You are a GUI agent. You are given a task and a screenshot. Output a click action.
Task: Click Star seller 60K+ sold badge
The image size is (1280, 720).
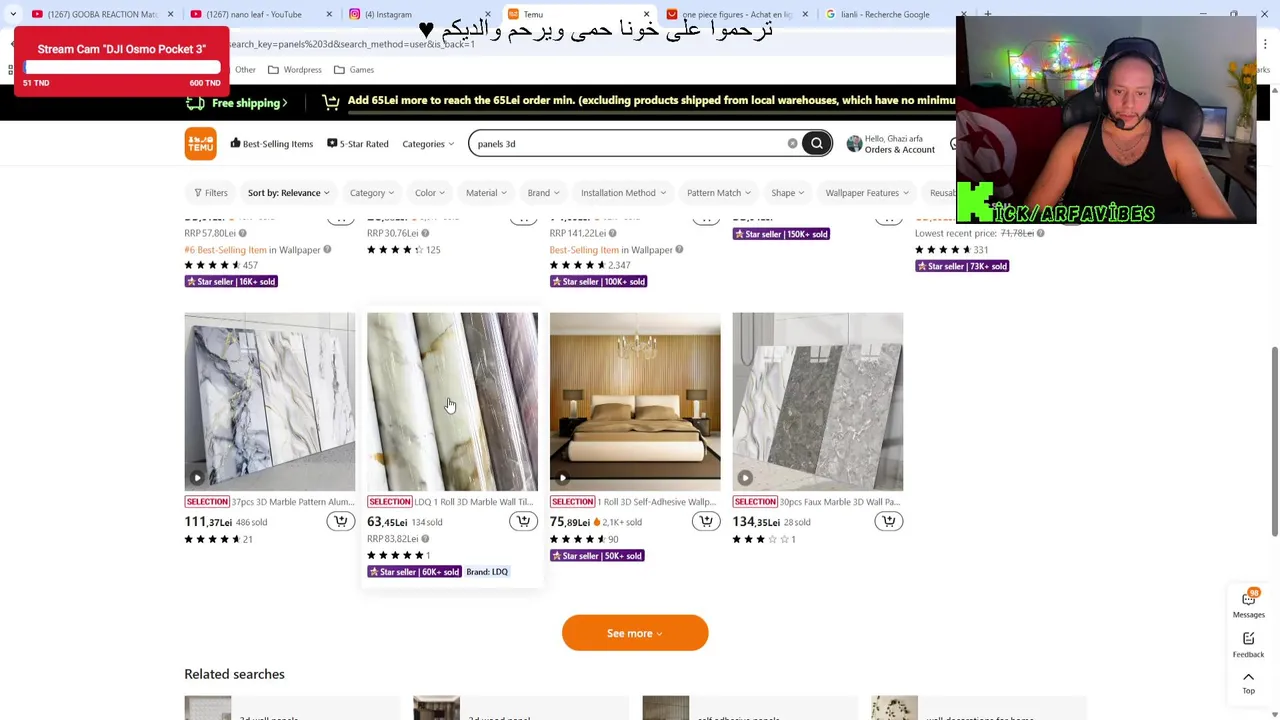(413, 572)
